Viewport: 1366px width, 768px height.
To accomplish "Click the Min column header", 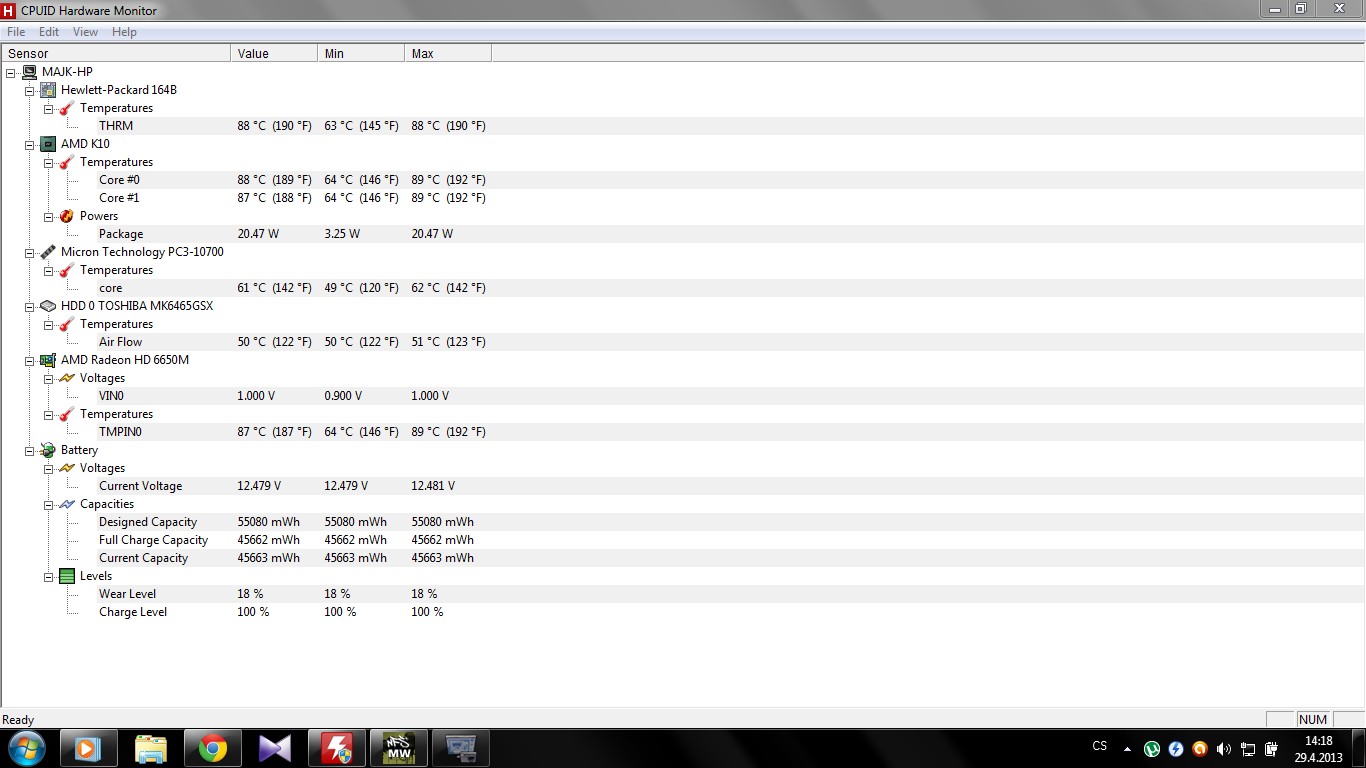I will click(361, 53).
